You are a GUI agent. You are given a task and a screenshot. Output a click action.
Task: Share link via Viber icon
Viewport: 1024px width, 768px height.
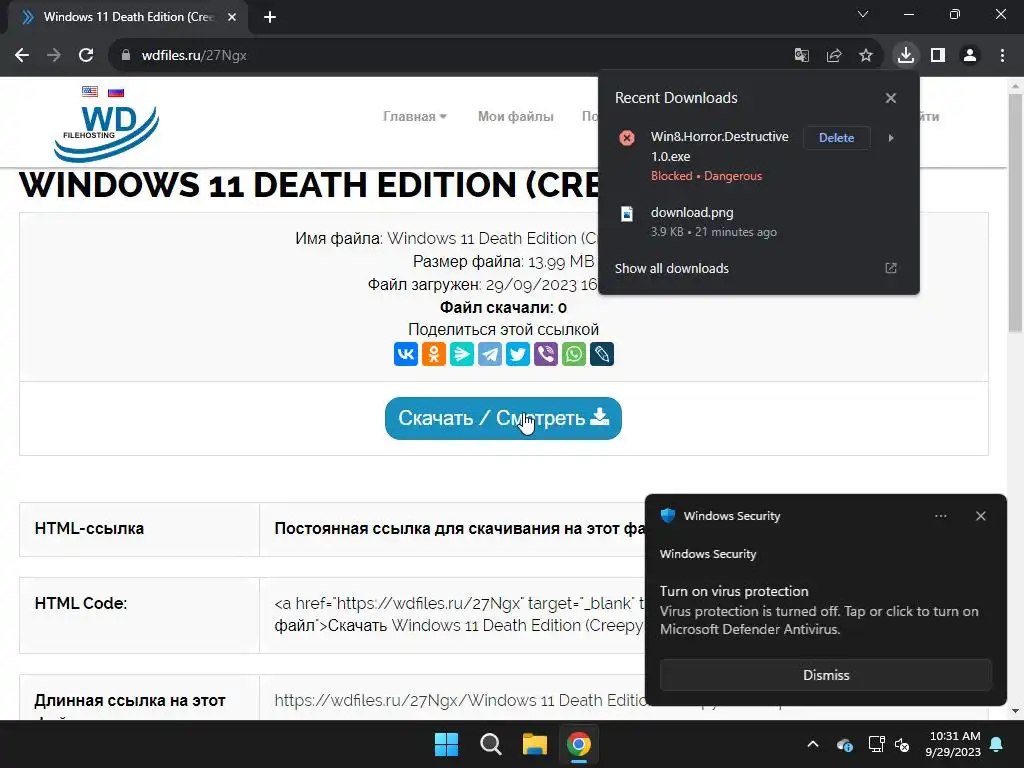[x=546, y=354]
